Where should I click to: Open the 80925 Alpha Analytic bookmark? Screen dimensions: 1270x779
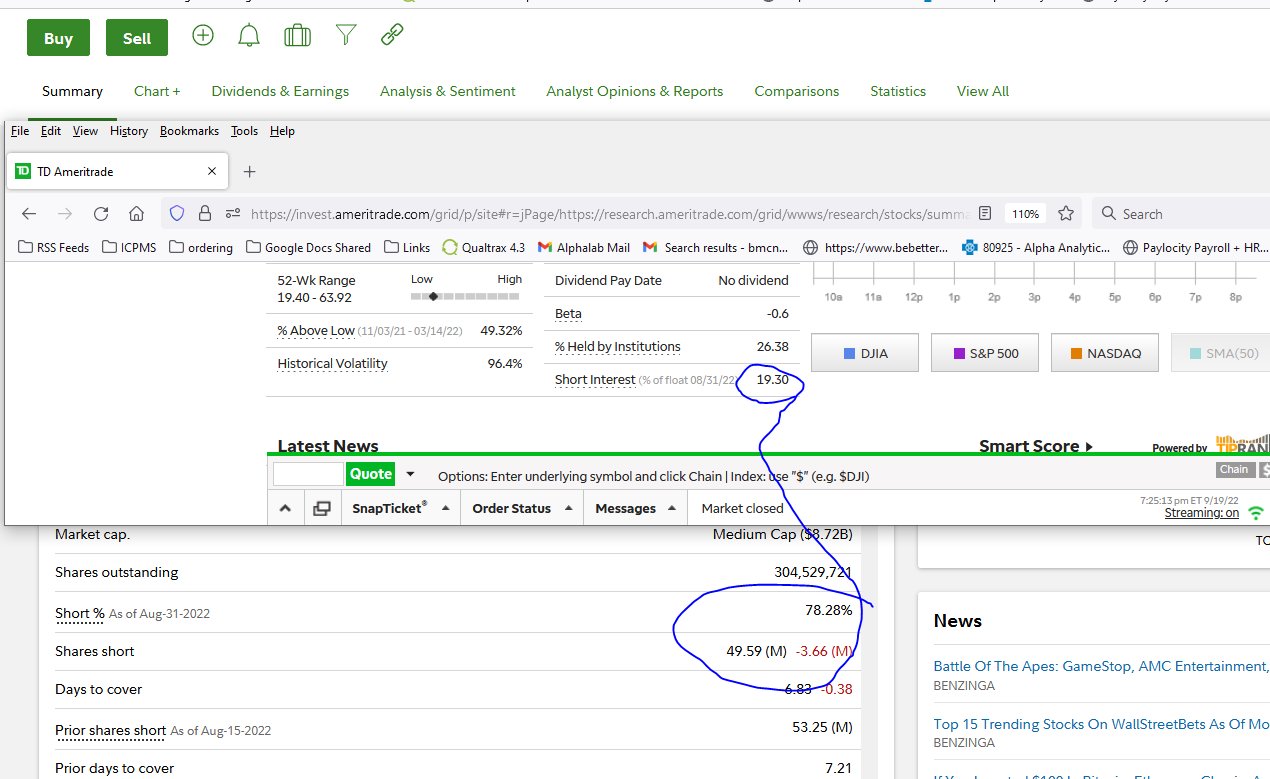1036,247
